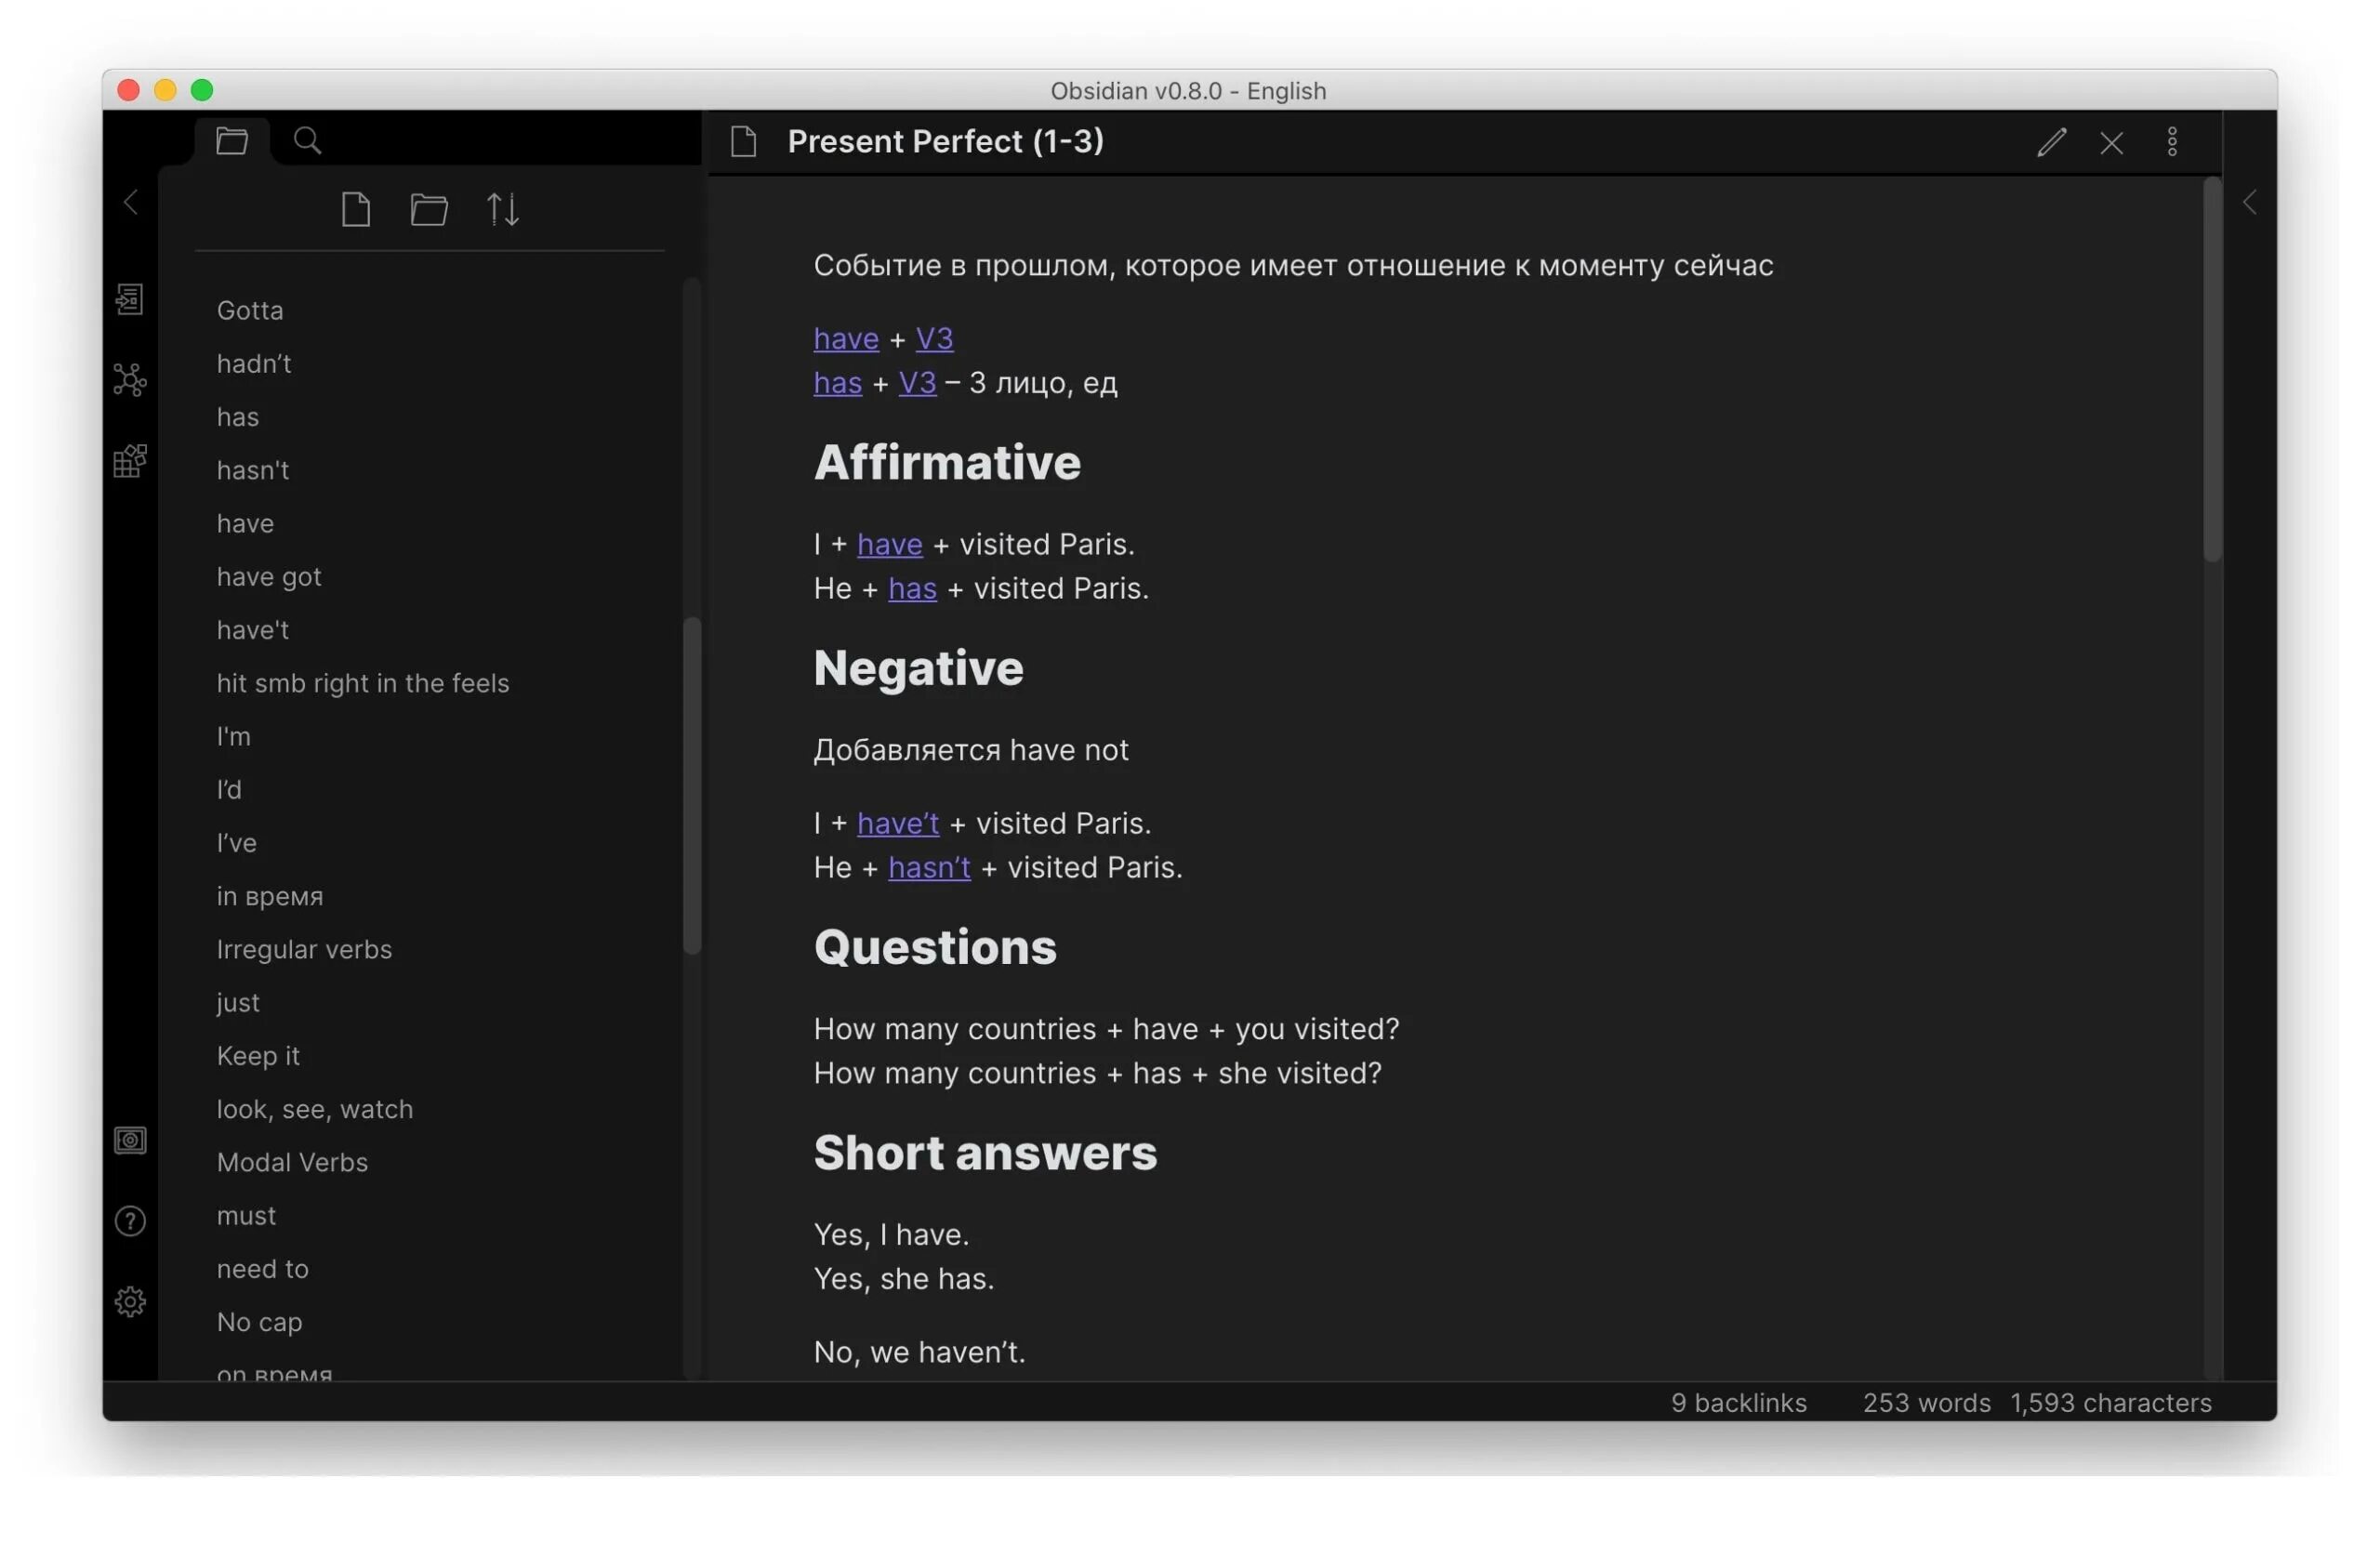
Task: Open the settings gear
Action: pyautogui.click(x=130, y=1302)
